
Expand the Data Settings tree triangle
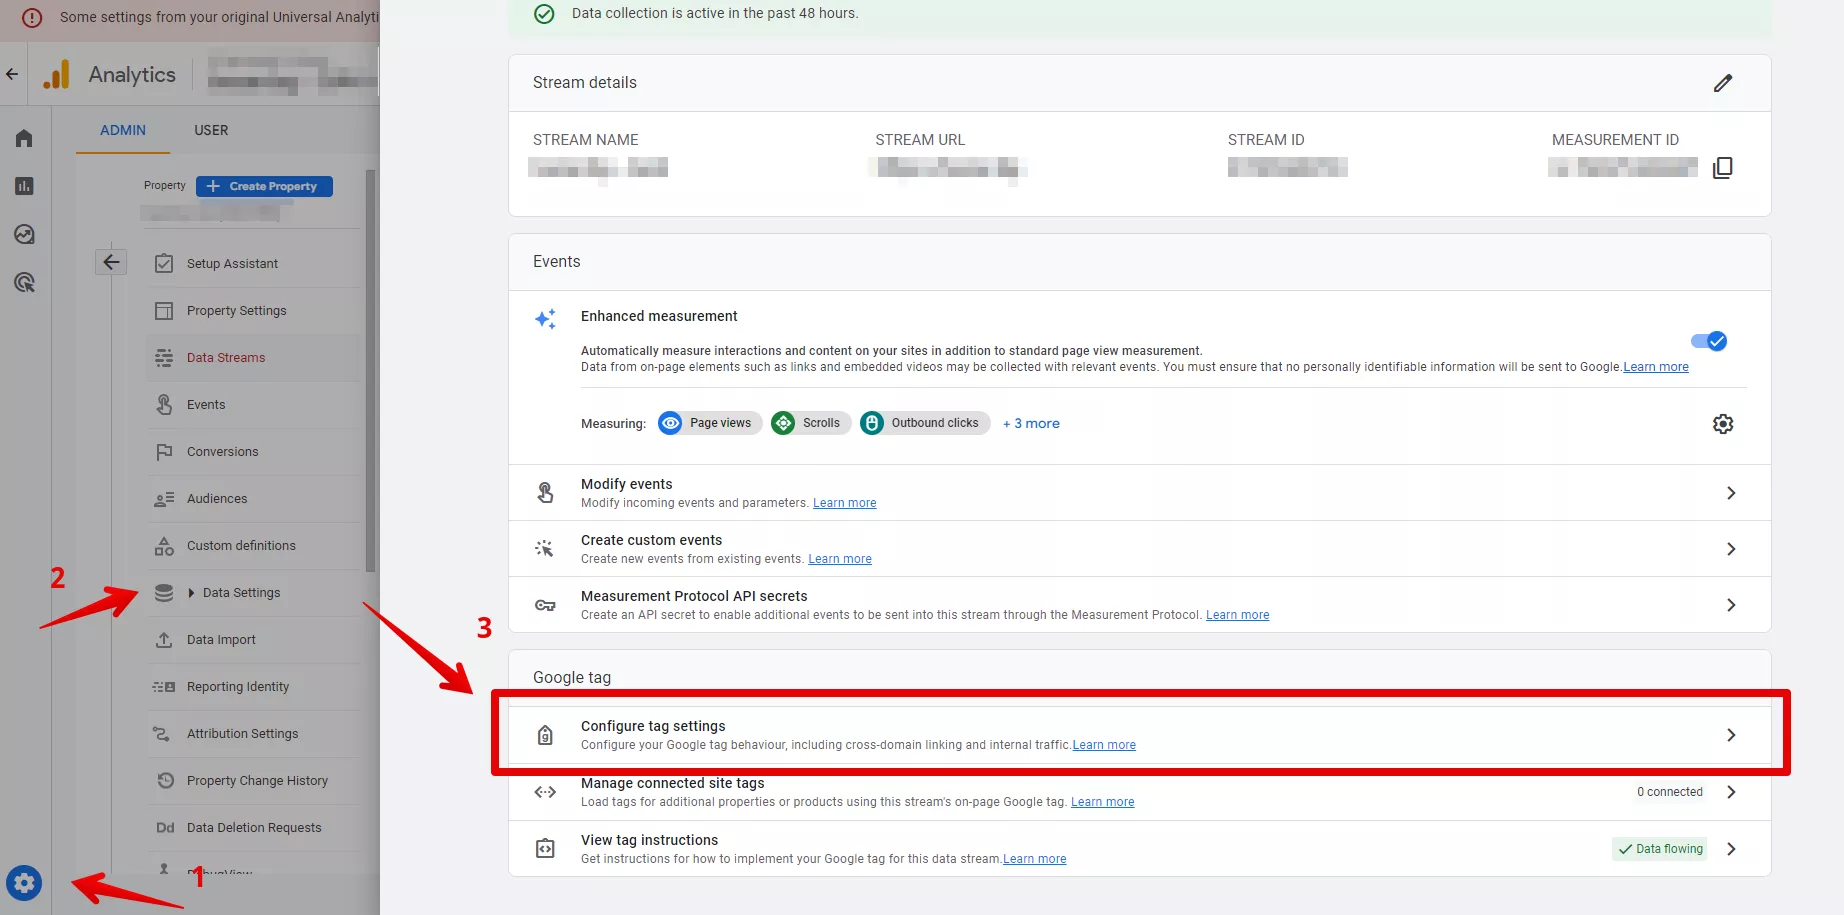tap(192, 593)
